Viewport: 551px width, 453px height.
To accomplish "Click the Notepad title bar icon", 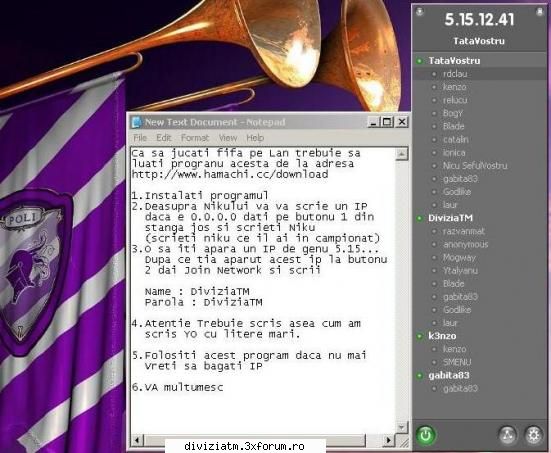I will point(136,122).
